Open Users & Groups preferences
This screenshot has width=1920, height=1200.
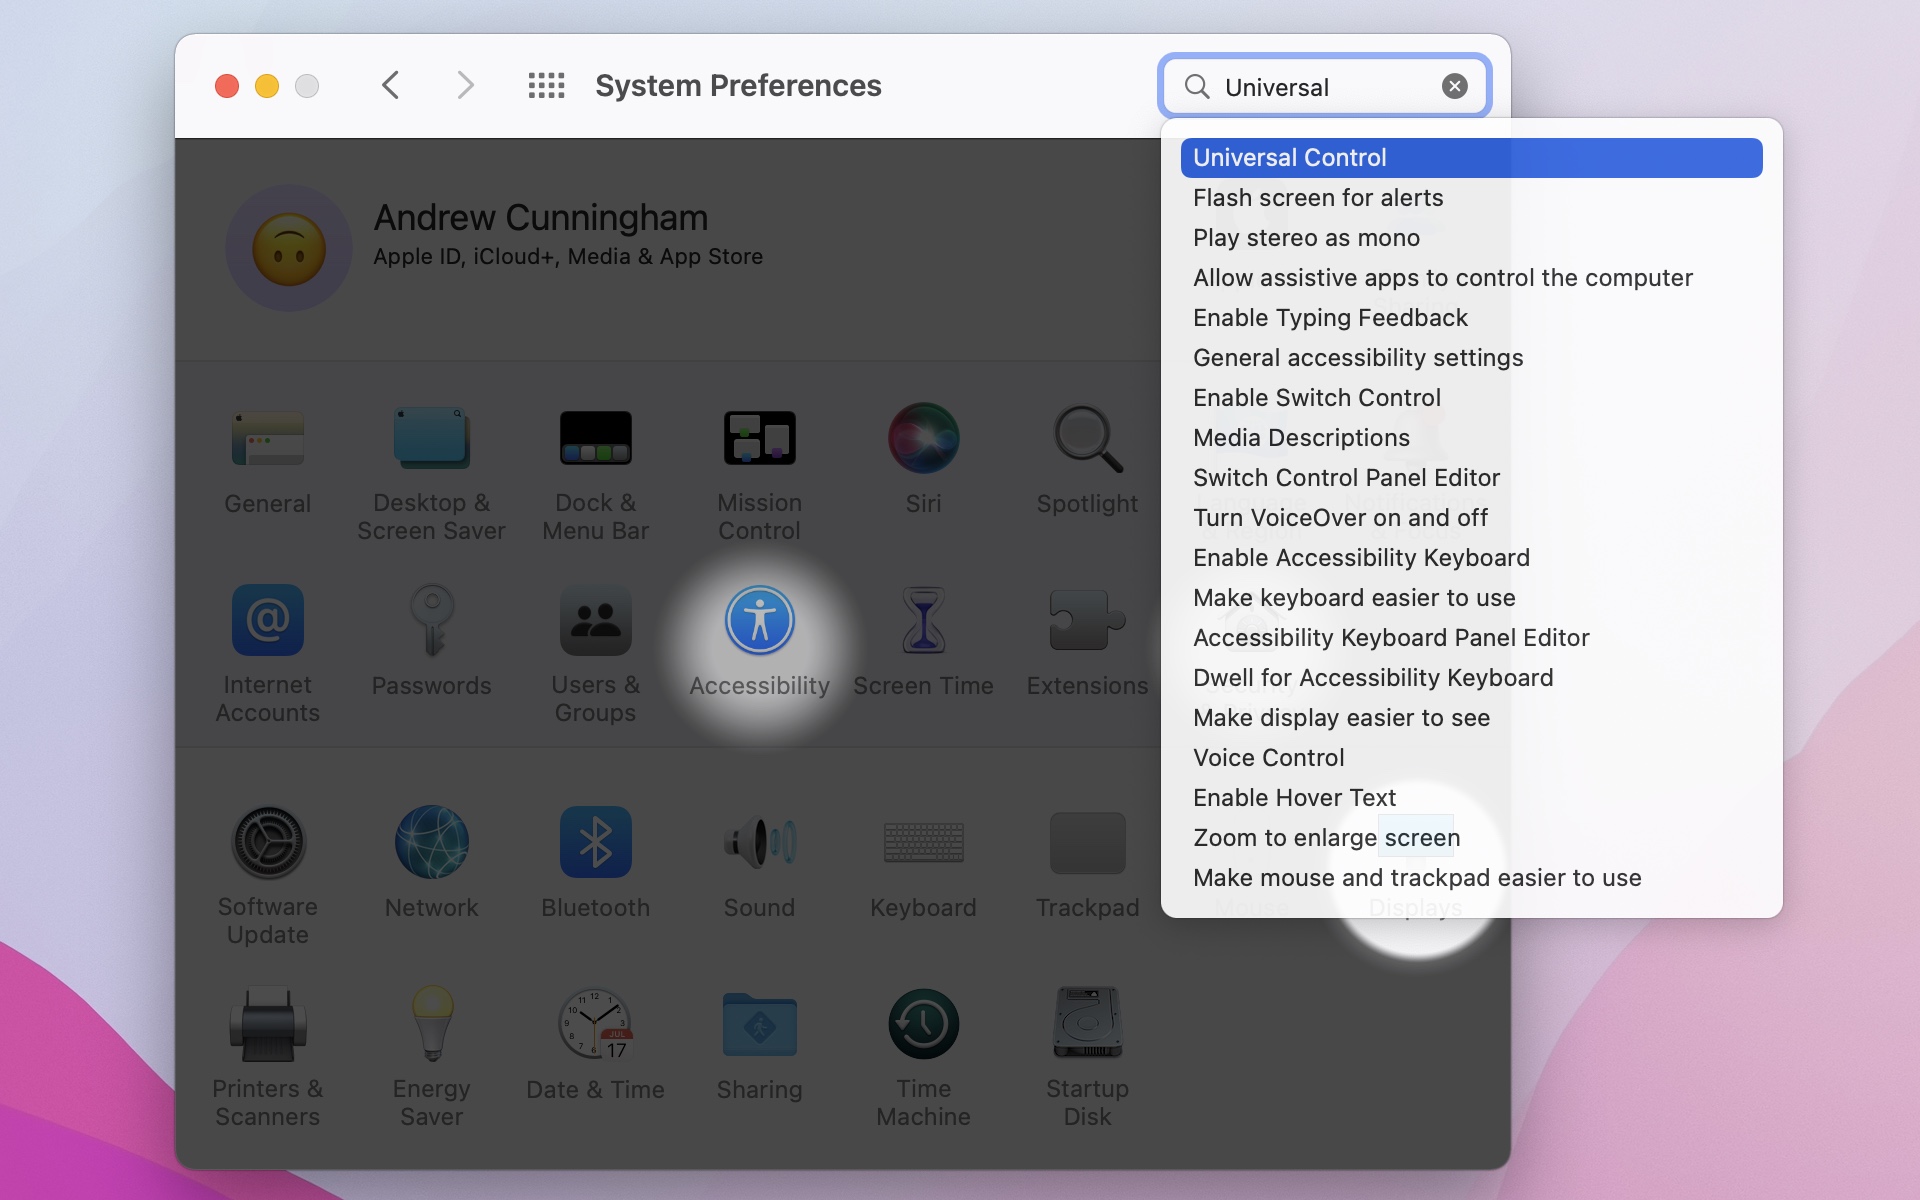click(595, 620)
